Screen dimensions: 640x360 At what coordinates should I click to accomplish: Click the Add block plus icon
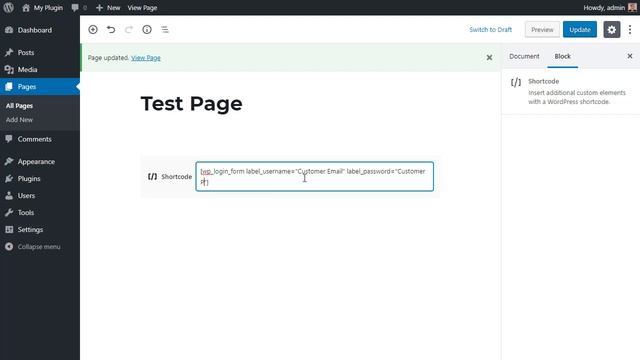93,29
